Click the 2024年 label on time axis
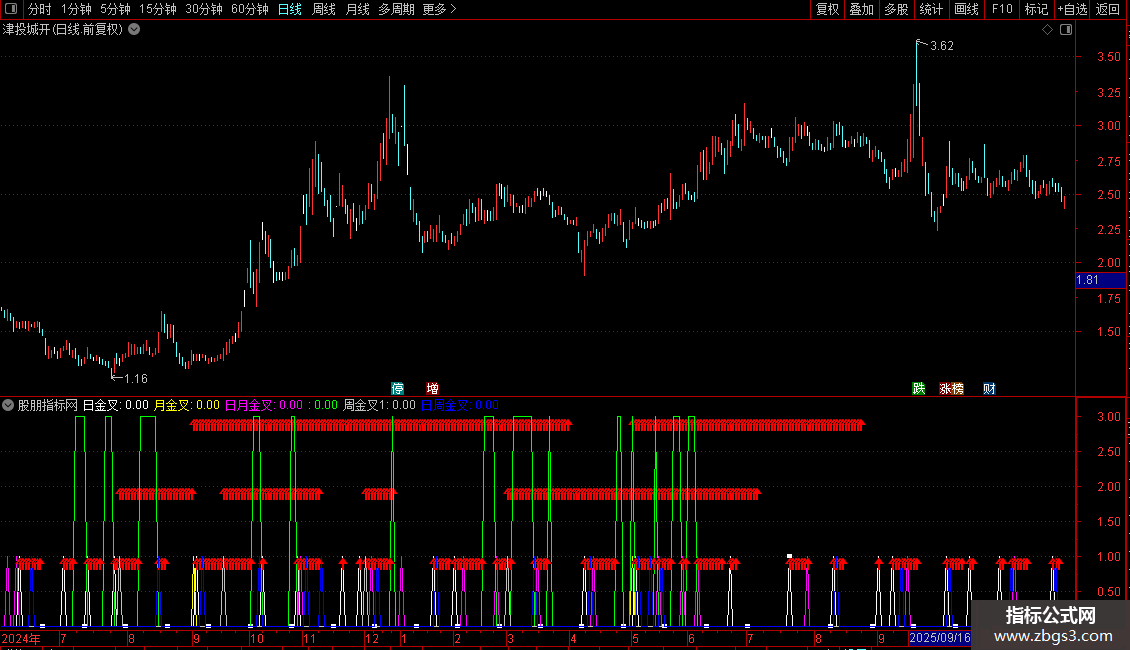This screenshot has width=1130, height=650. [21, 638]
